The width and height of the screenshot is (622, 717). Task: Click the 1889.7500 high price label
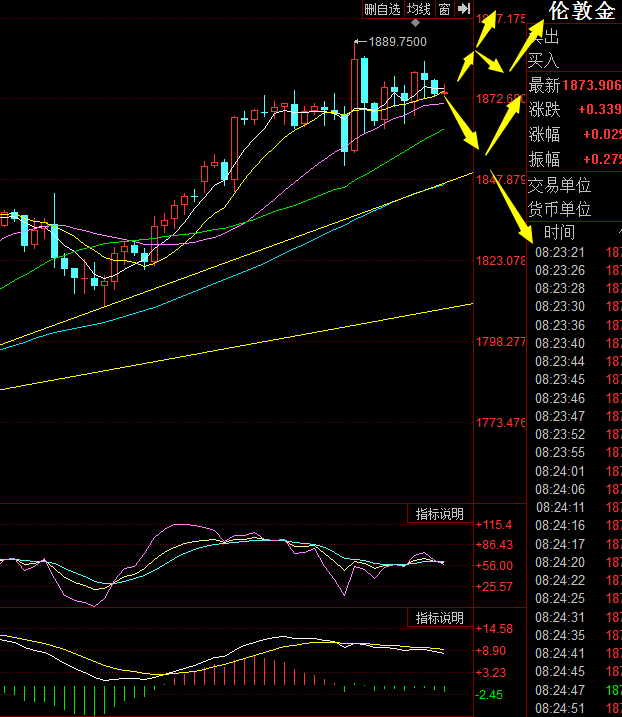397,42
